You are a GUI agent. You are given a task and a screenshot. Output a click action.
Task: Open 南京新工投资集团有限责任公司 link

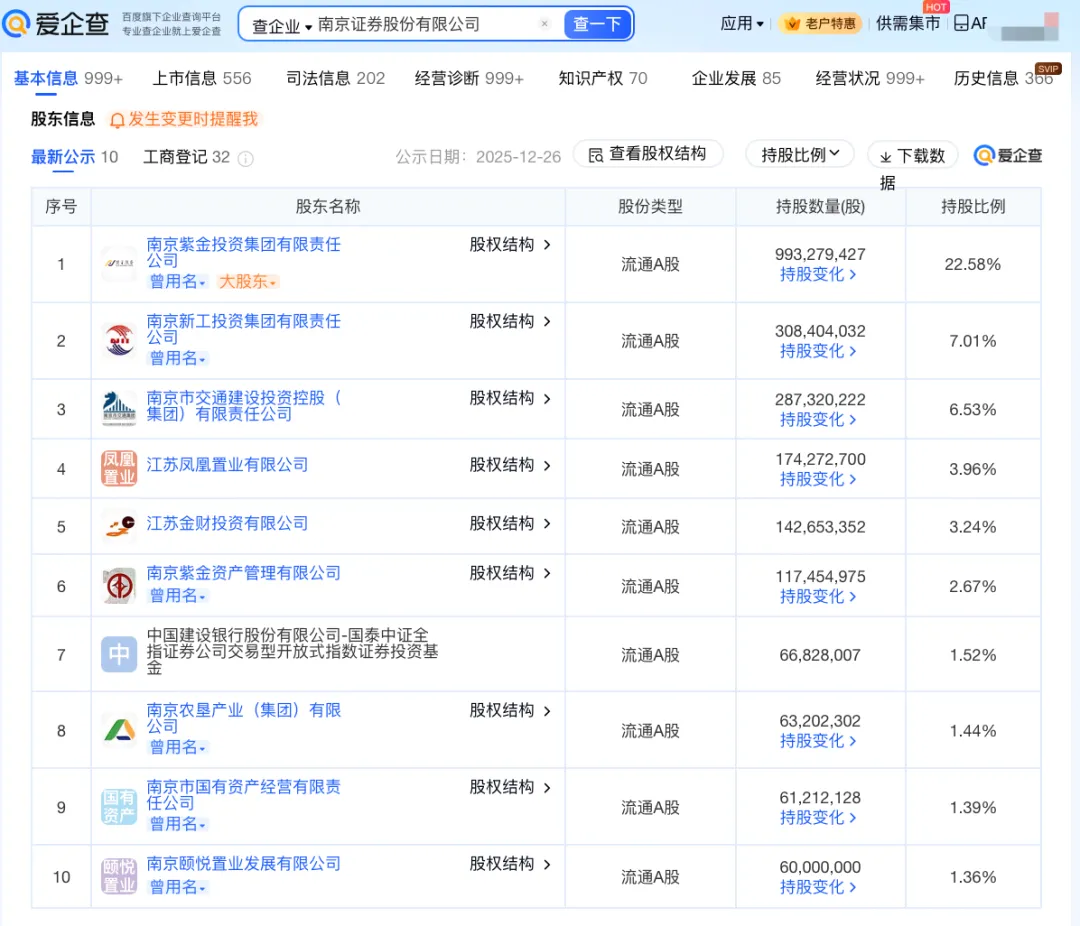(x=243, y=329)
